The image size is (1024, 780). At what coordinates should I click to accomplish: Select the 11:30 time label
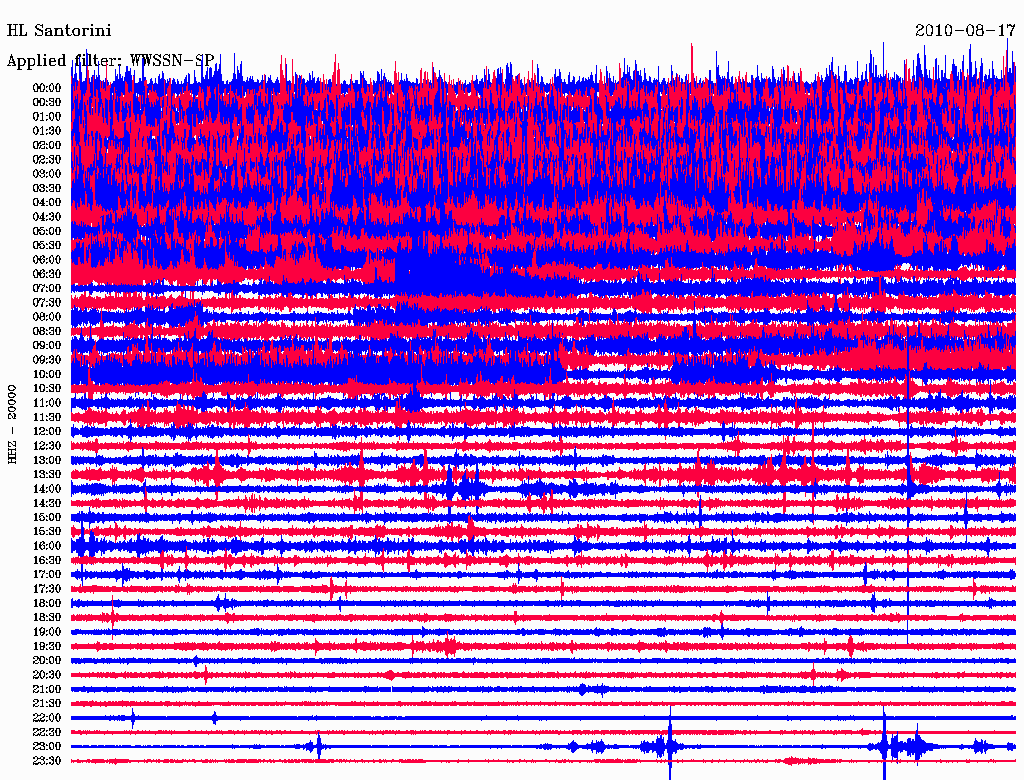click(47, 417)
